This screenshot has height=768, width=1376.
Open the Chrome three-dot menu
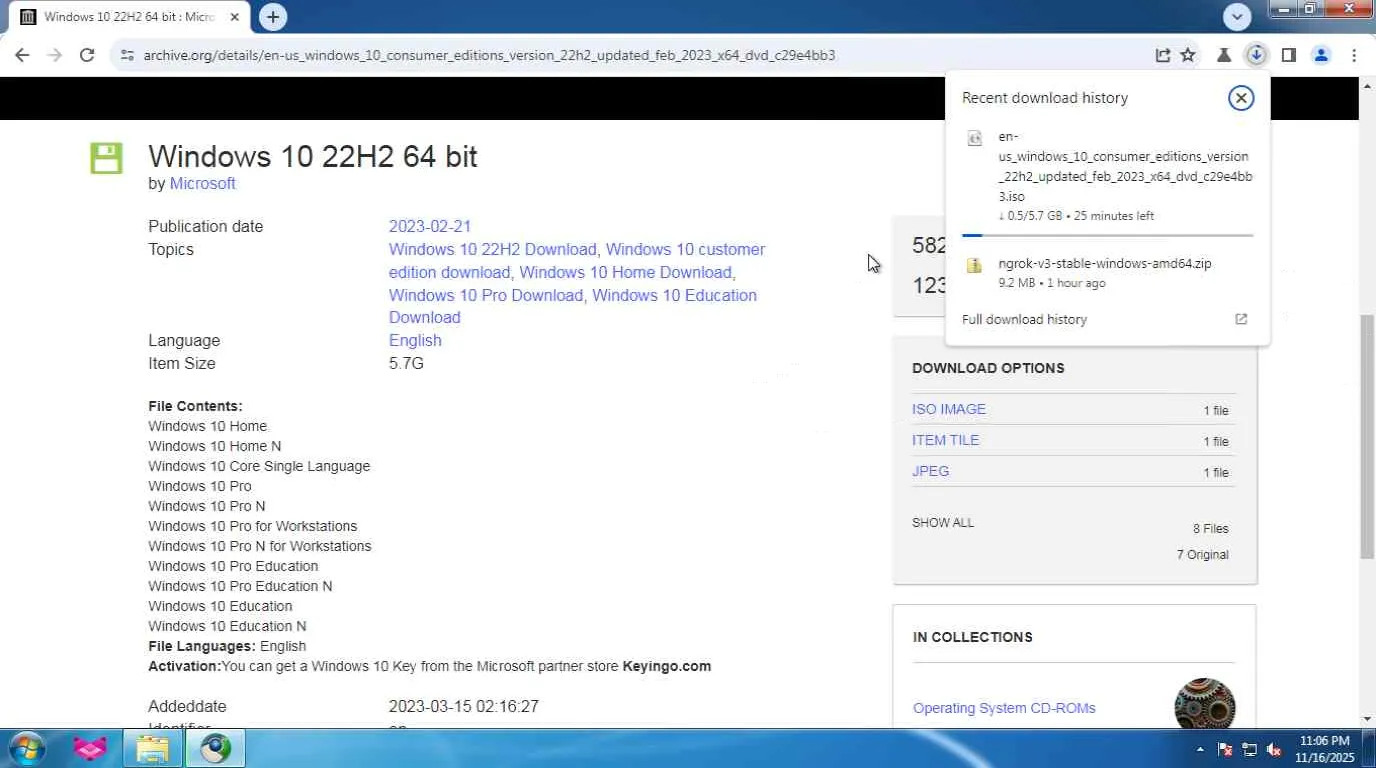1354,55
